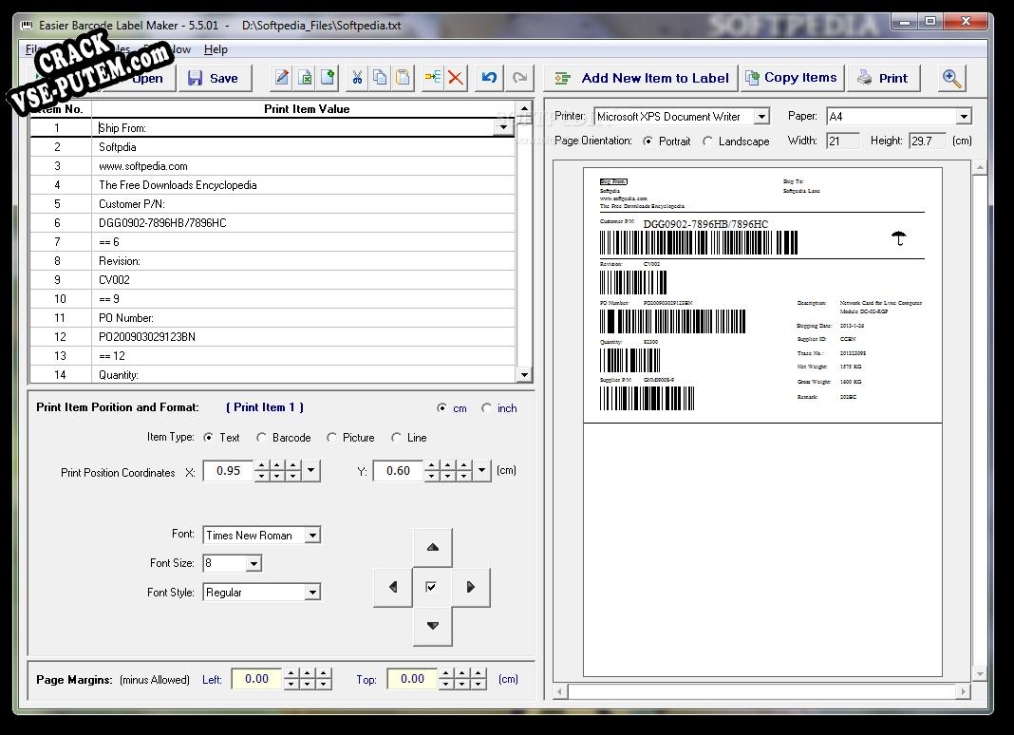
Task: Click the insert item arrow icon
Action: (x=433, y=78)
